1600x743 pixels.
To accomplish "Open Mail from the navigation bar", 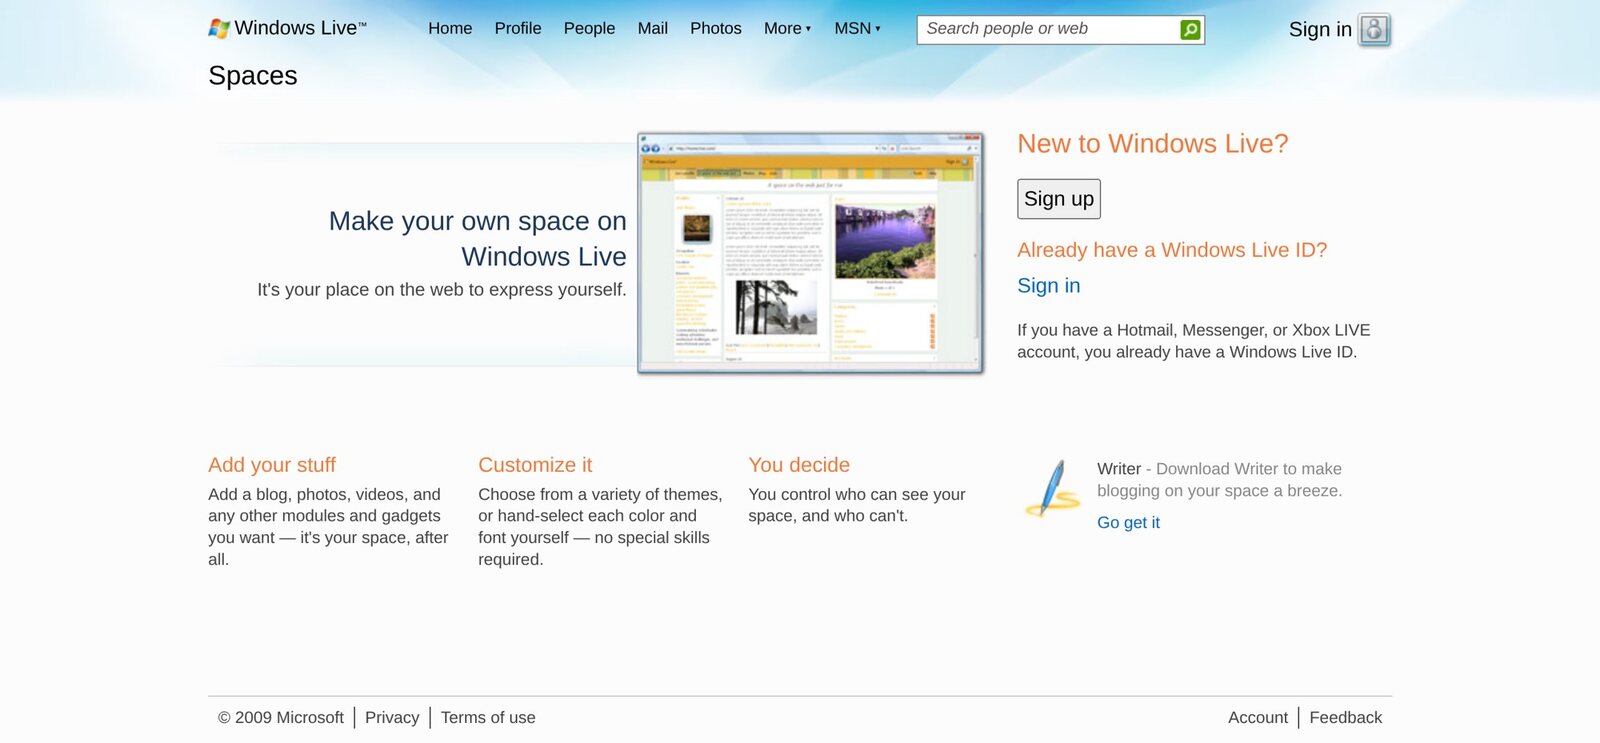I will pyautogui.click(x=653, y=29).
